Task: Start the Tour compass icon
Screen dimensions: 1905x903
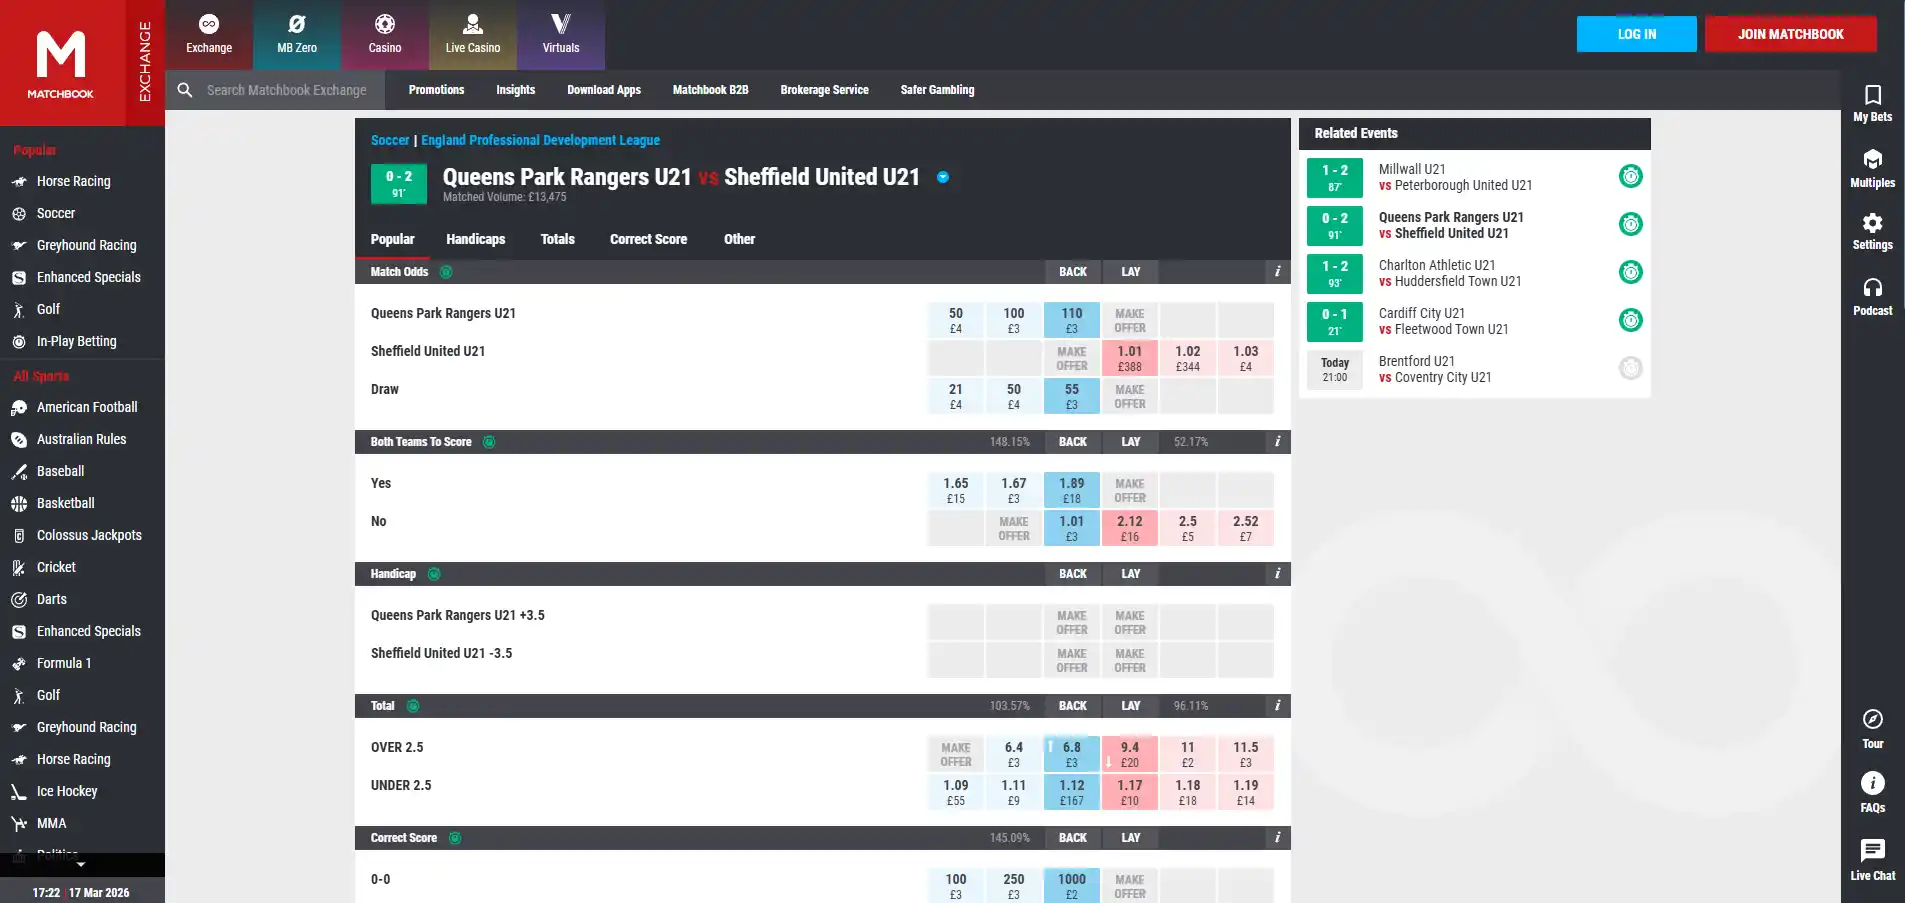Action: [1873, 729]
